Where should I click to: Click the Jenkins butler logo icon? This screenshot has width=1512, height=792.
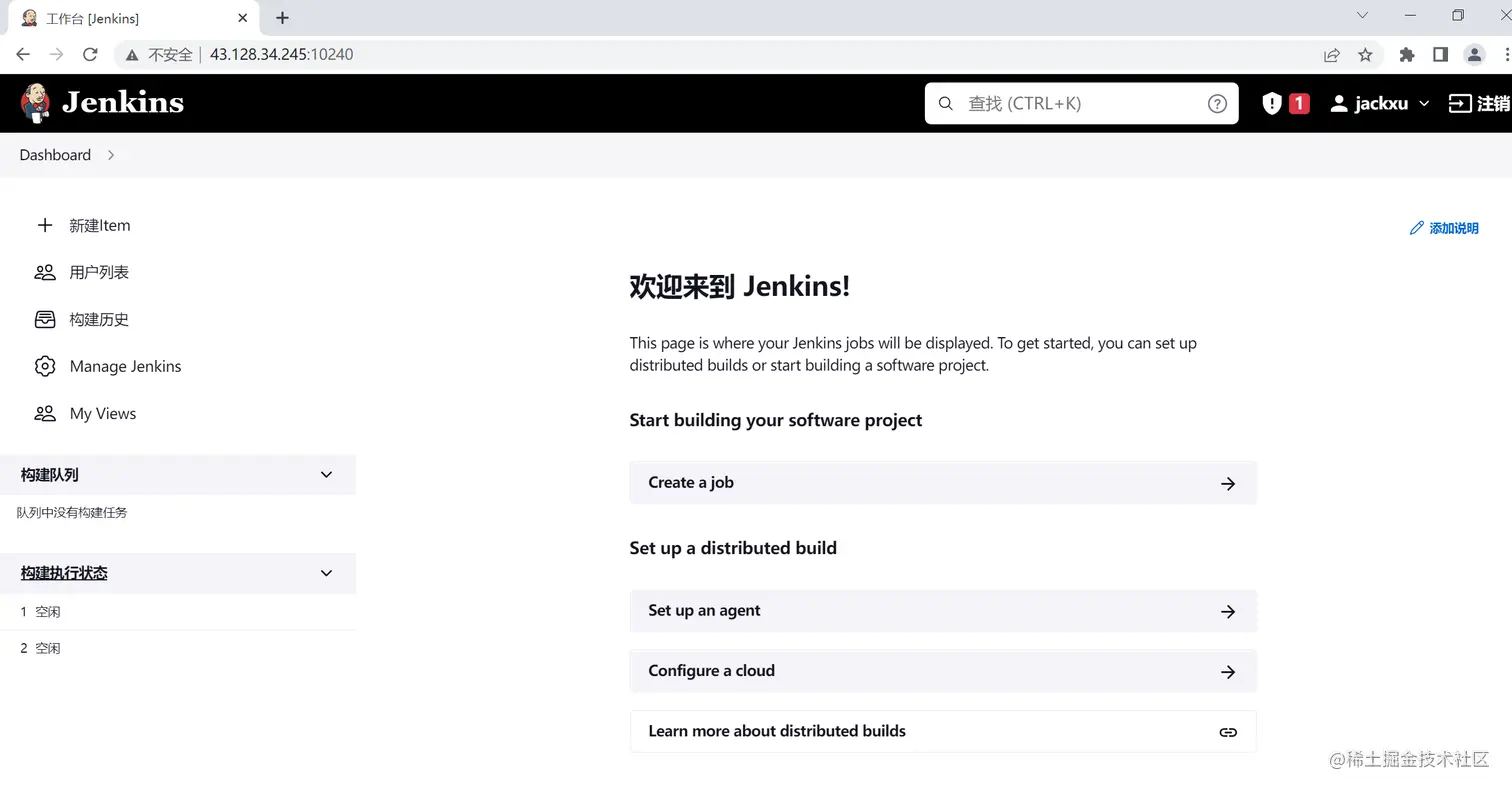point(35,103)
